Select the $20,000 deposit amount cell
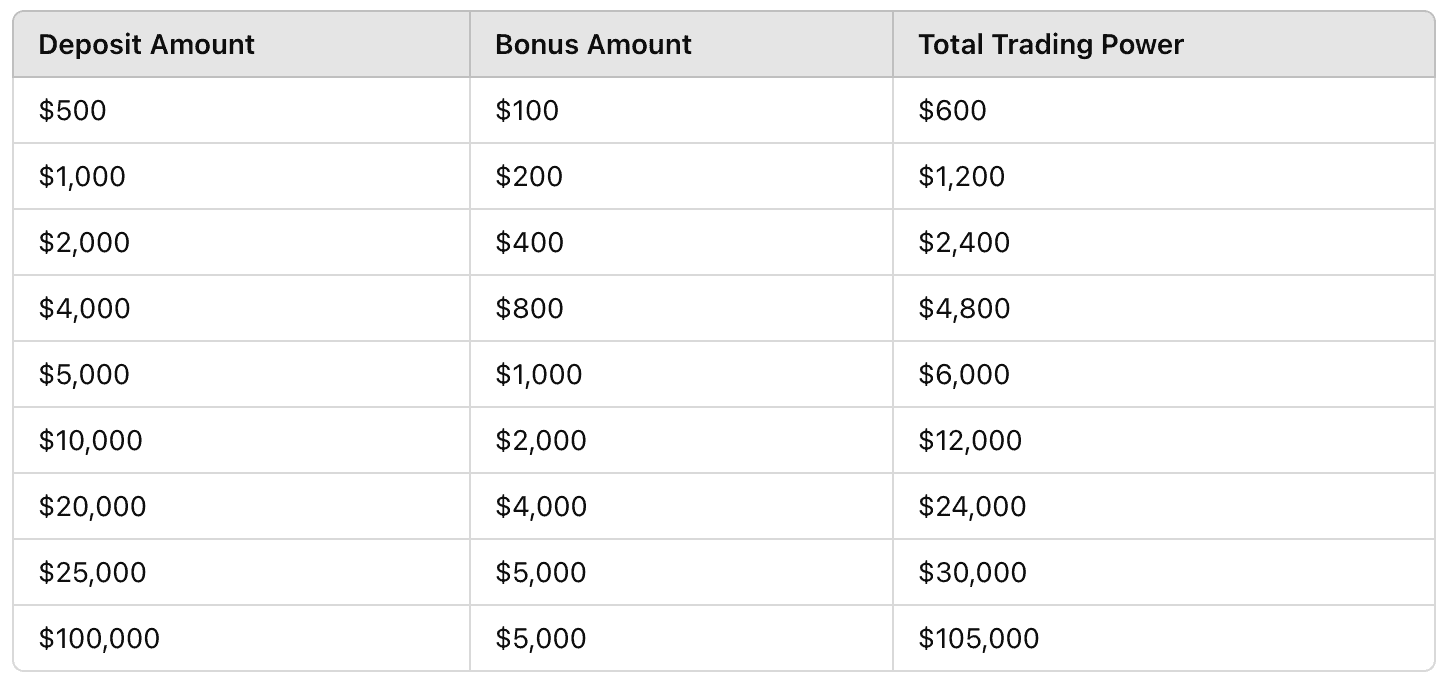The height and width of the screenshot is (682, 1450). click(92, 506)
